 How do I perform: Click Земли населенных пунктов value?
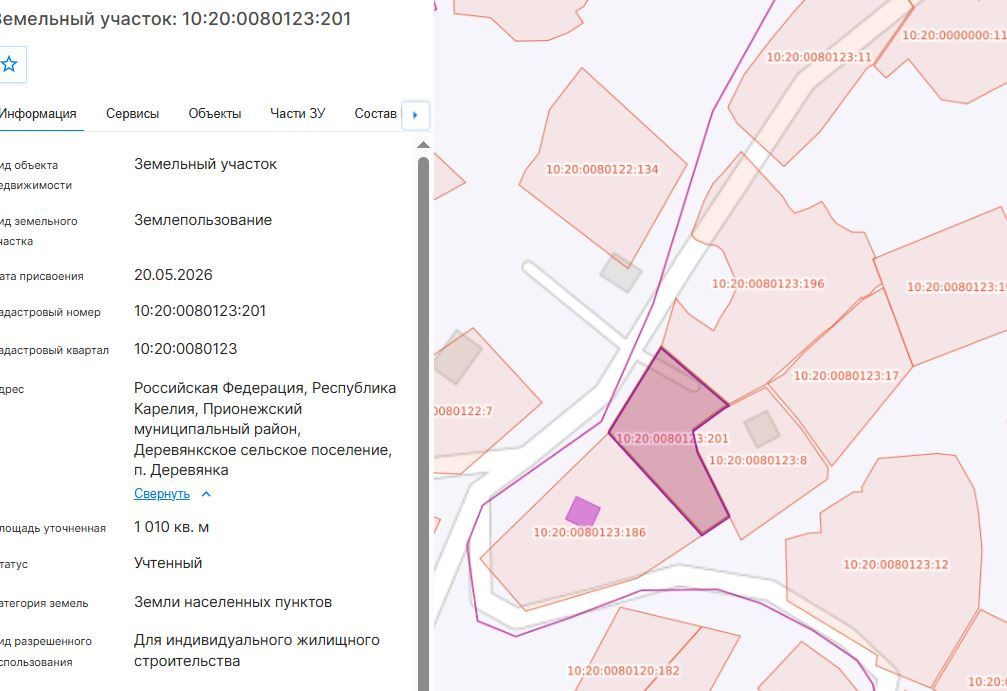[x=232, y=602]
